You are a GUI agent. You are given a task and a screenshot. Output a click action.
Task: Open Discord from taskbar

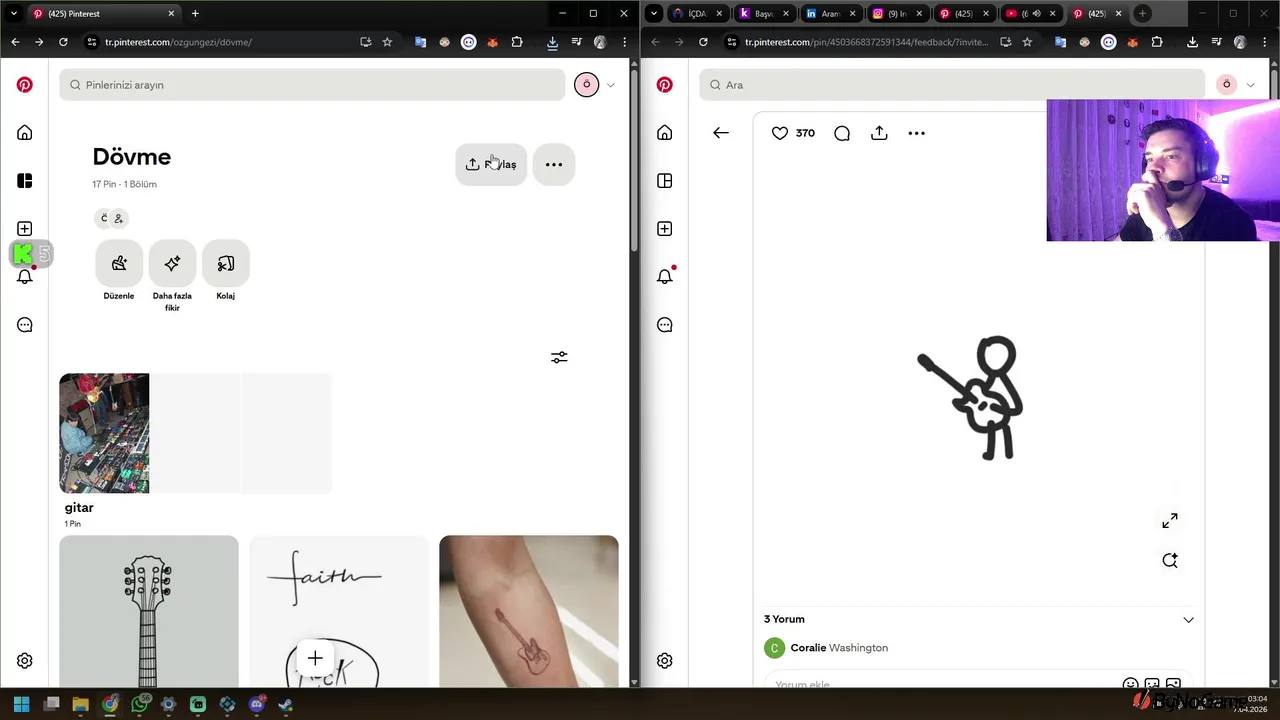pyautogui.click(x=257, y=704)
